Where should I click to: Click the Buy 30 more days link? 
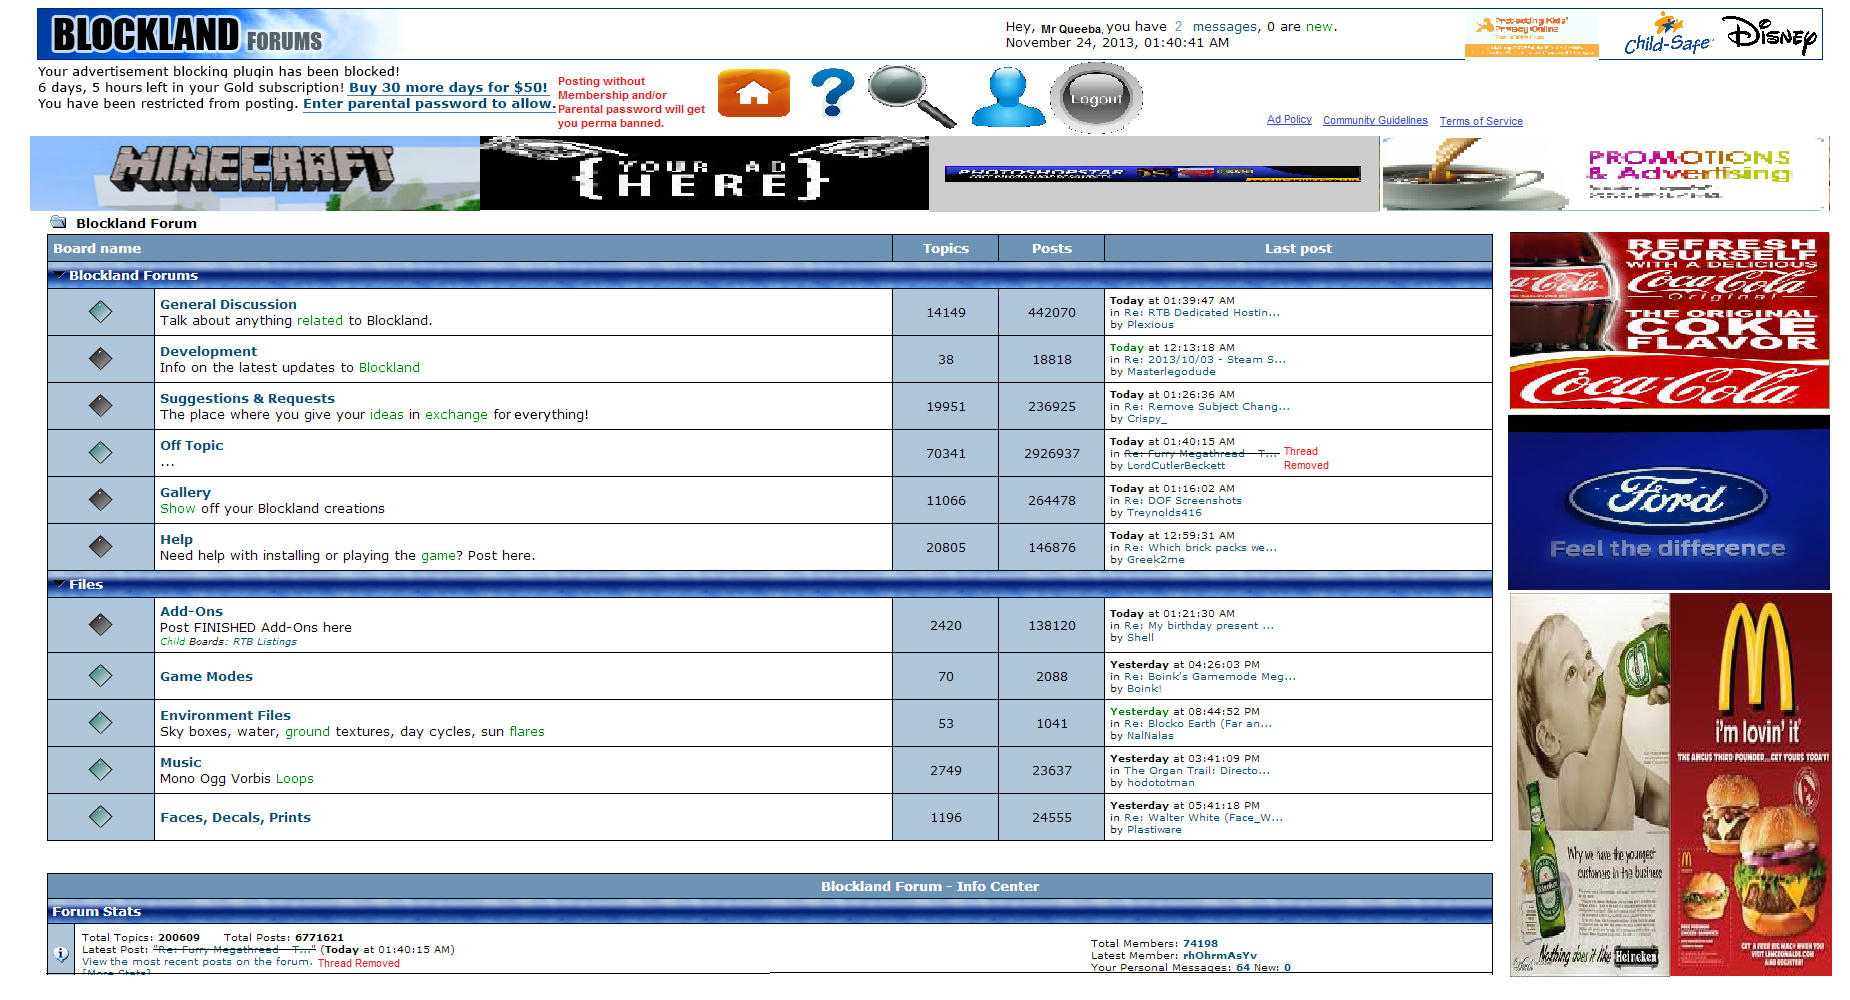tap(447, 87)
